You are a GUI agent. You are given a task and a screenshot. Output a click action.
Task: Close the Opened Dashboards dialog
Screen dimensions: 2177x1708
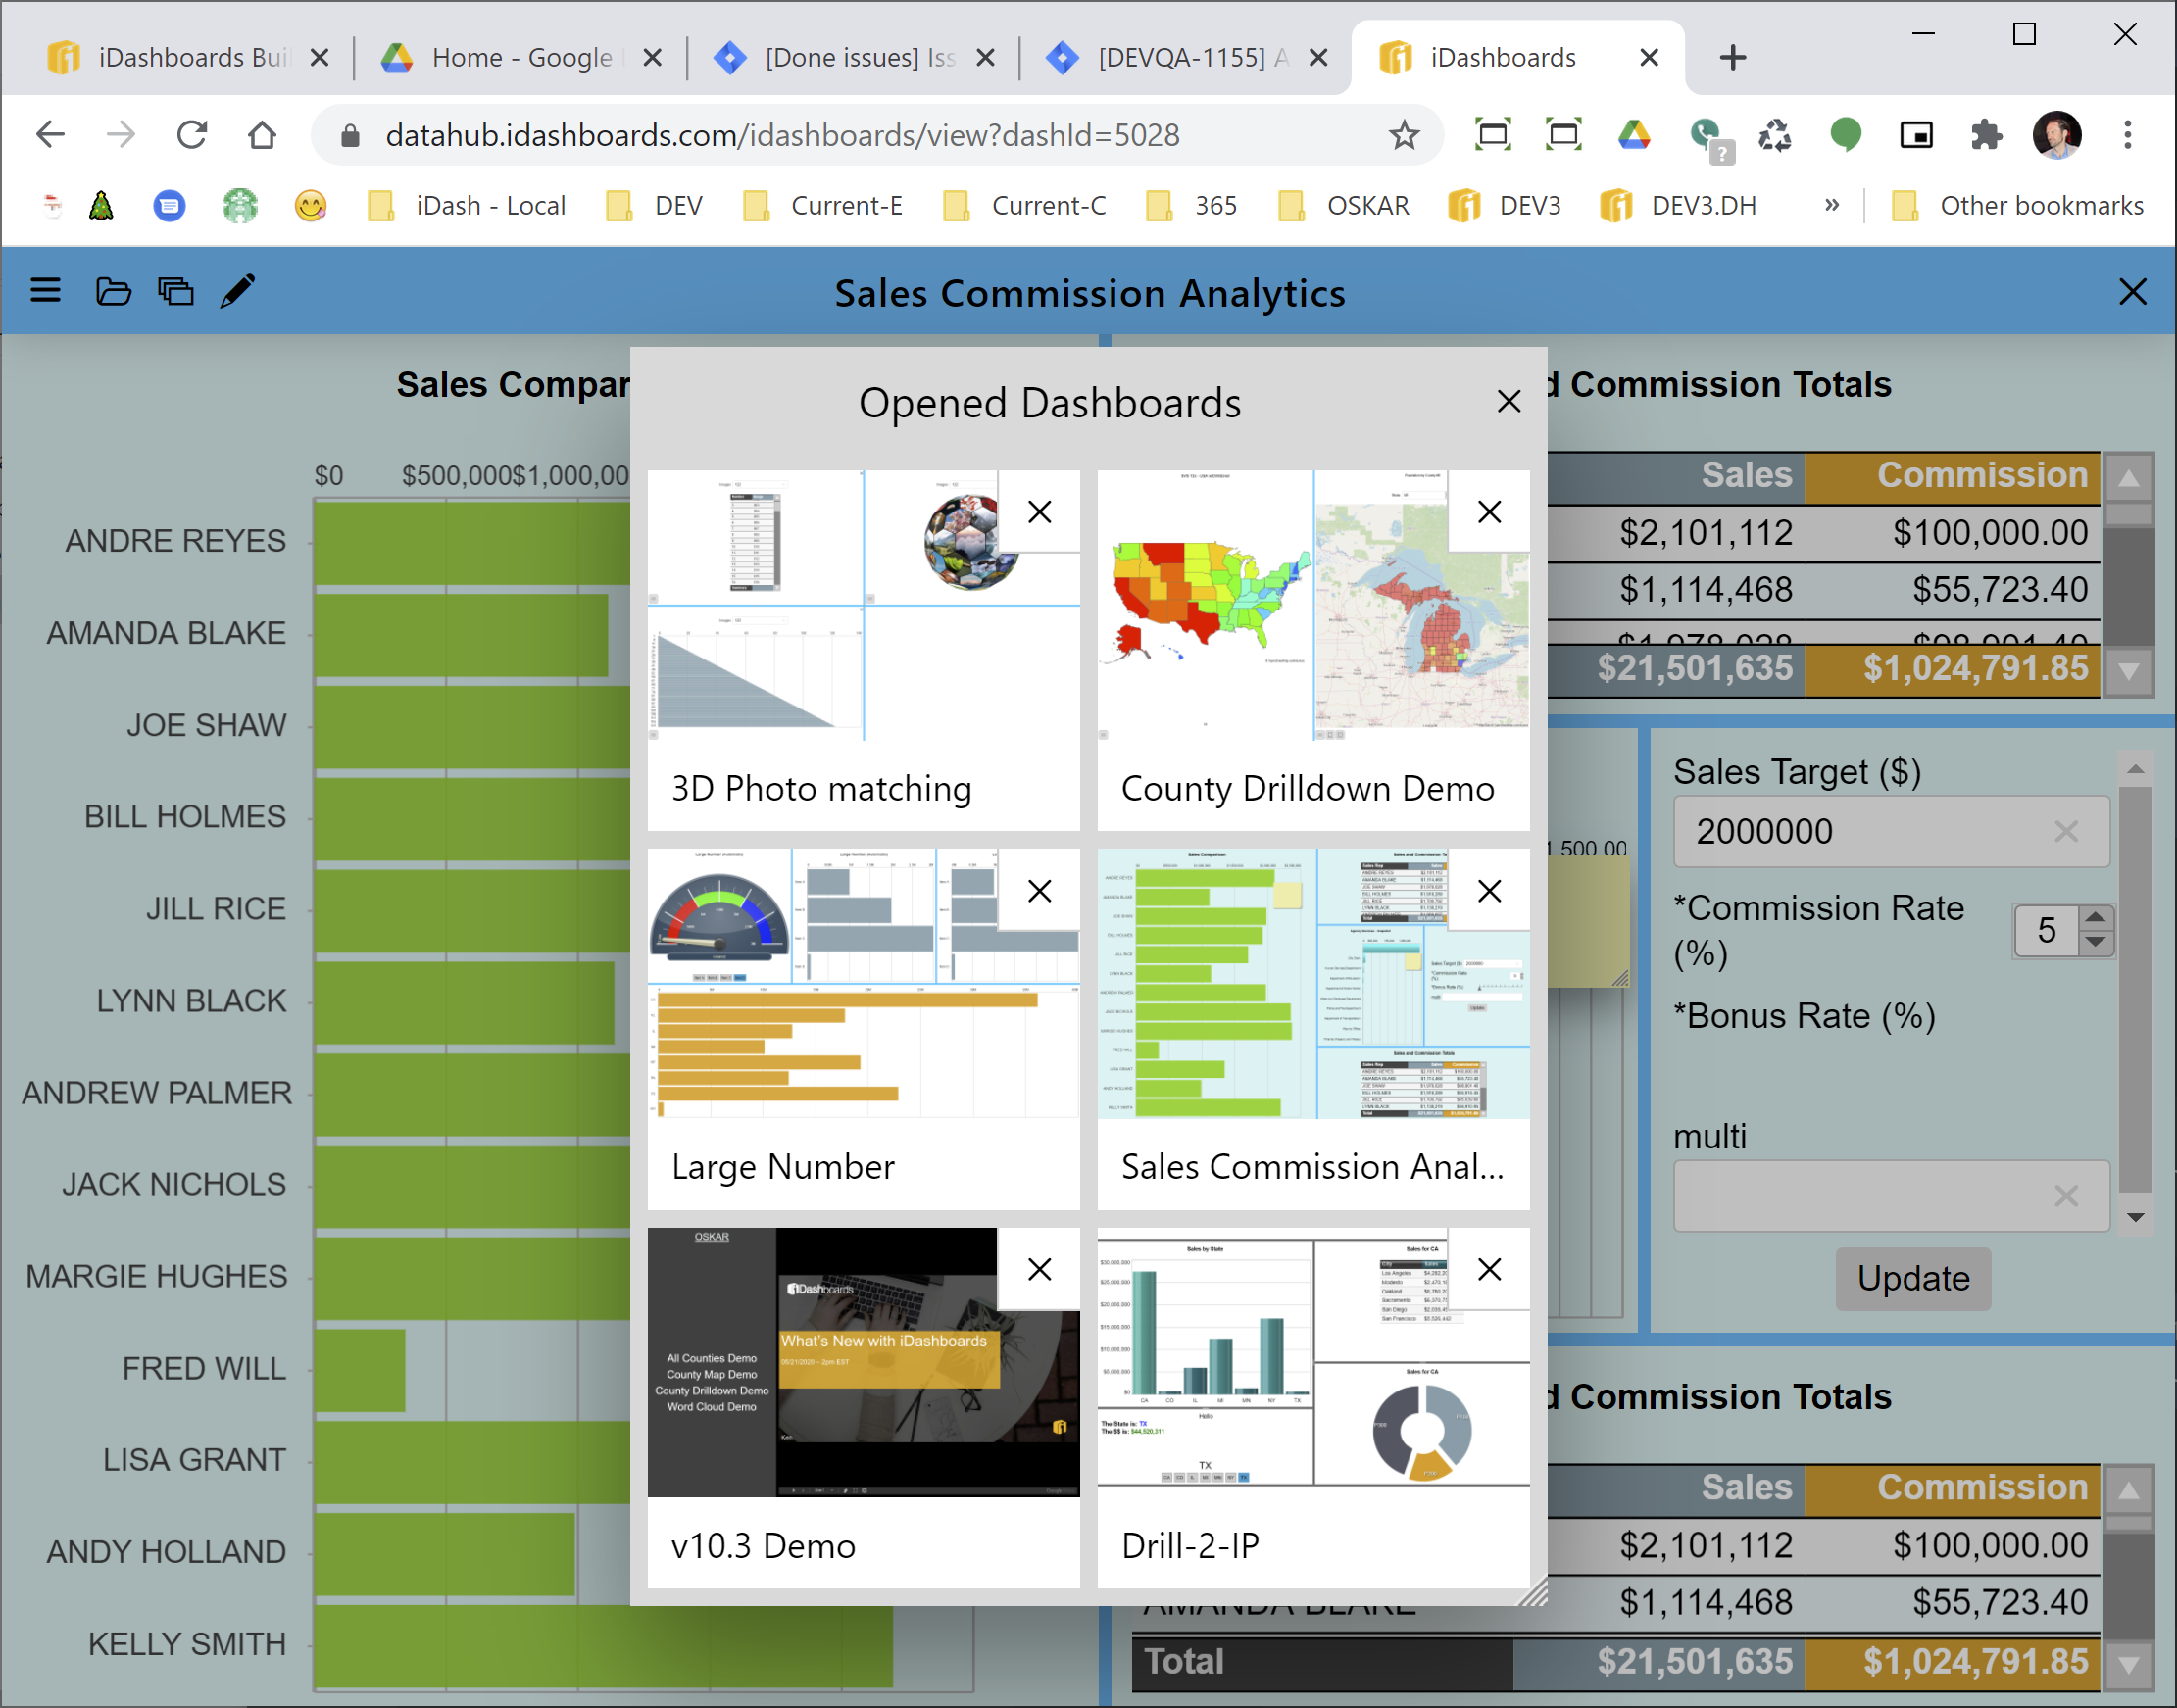pyautogui.click(x=1509, y=402)
